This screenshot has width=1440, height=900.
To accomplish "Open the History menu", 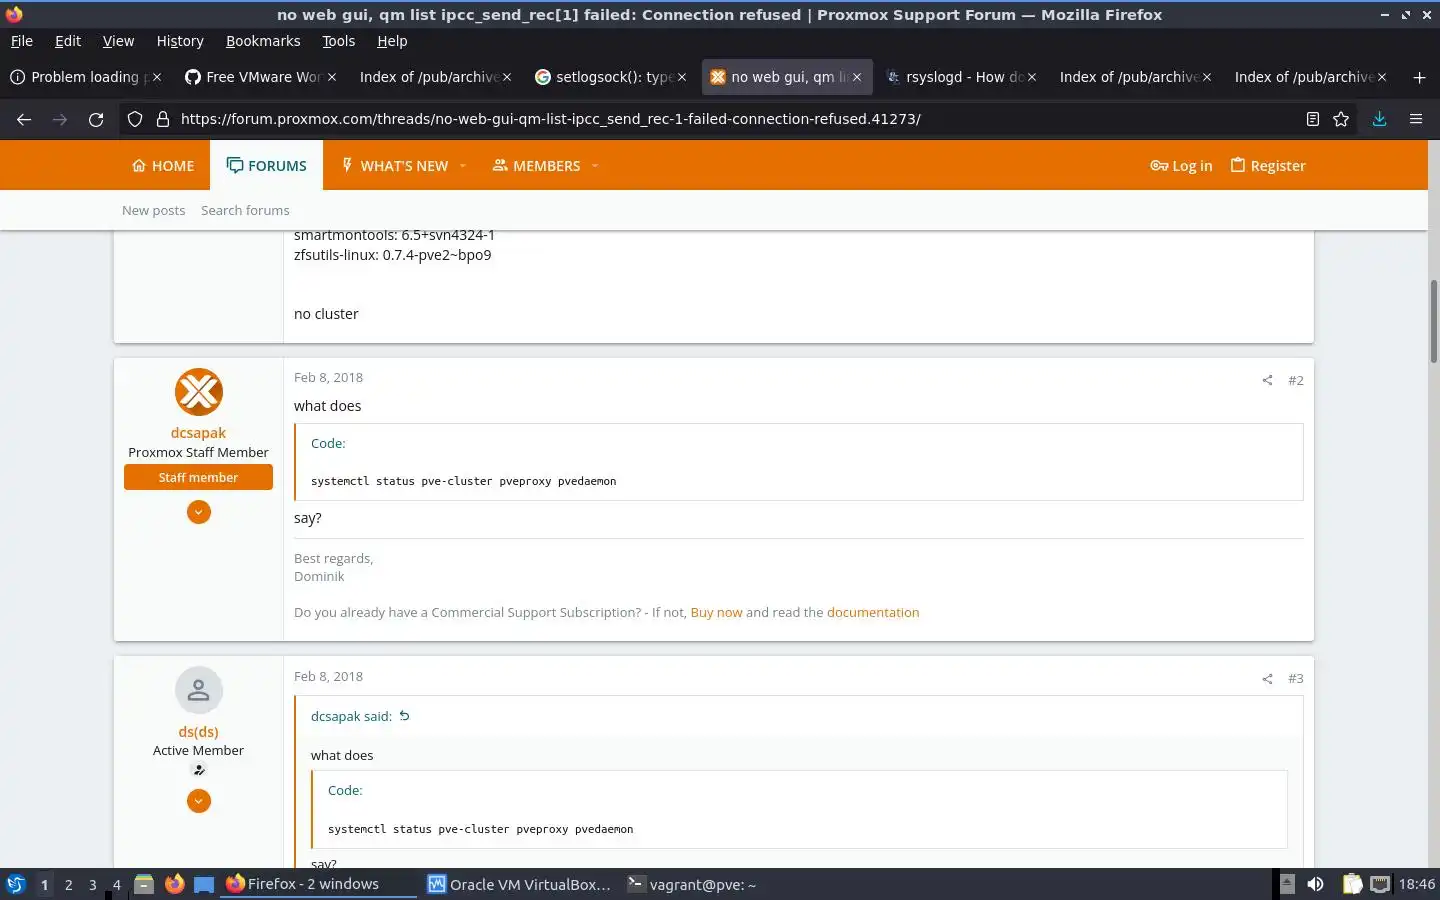I will point(180,41).
